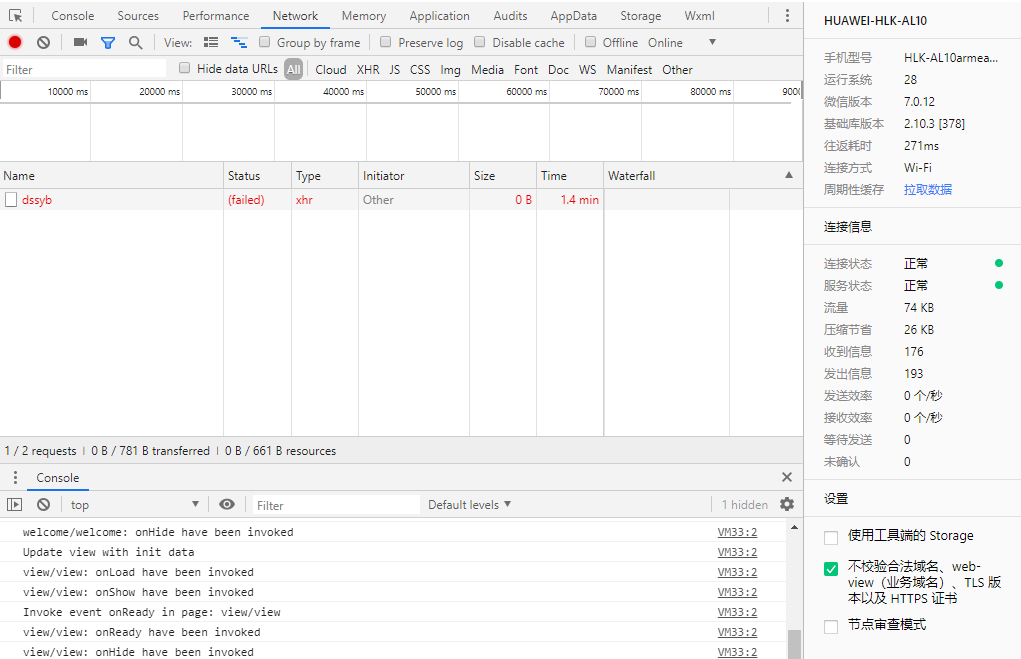Open the Performance tab
The height and width of the screenshot is (659, 1021).
216,16
